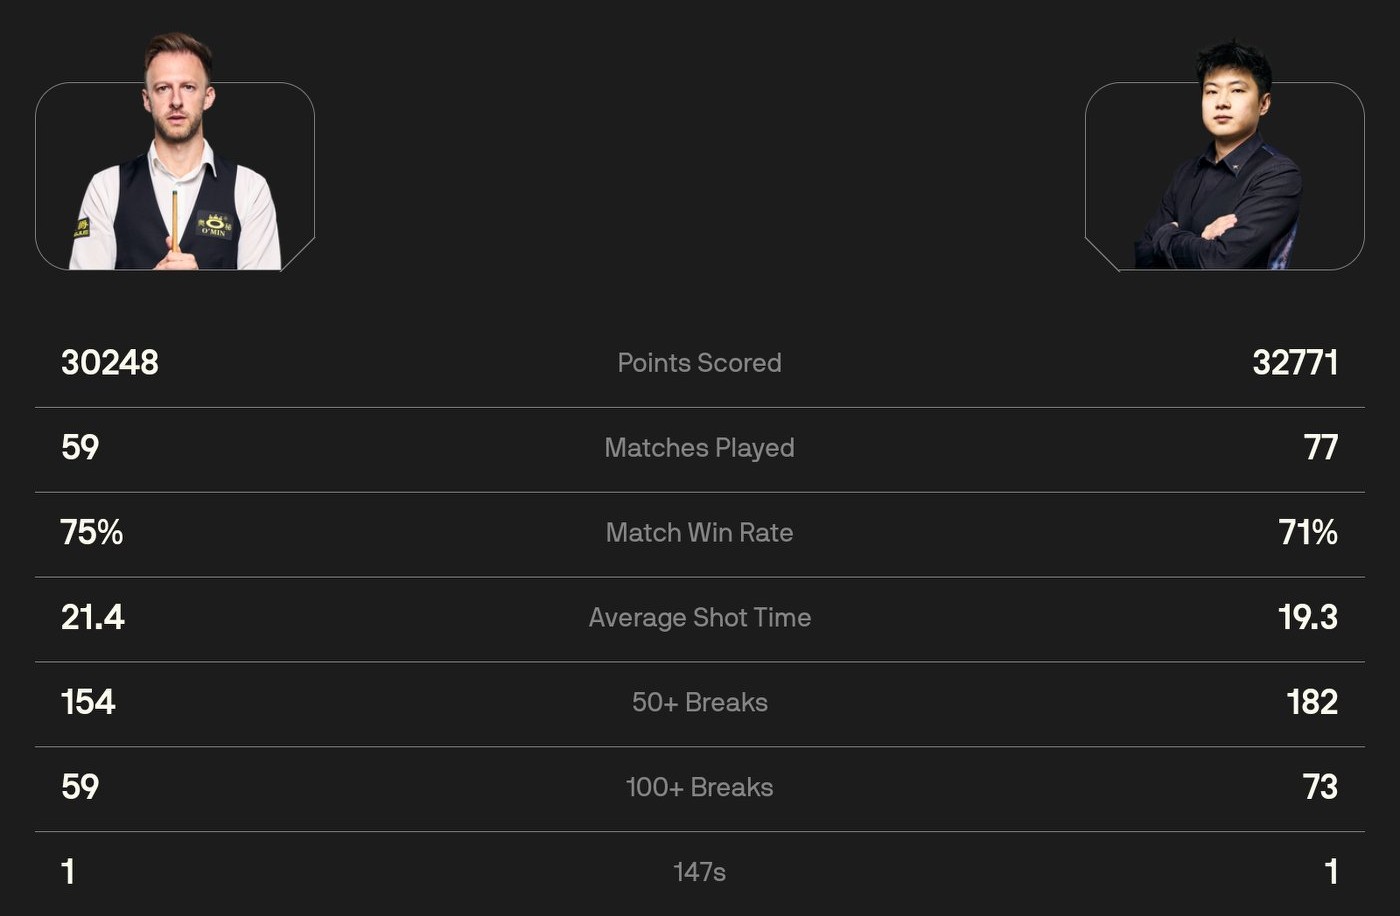This screenshot has width=1400, height=916.
Task: Select the Match Win Rate label
Action: [x=699, y=533]
